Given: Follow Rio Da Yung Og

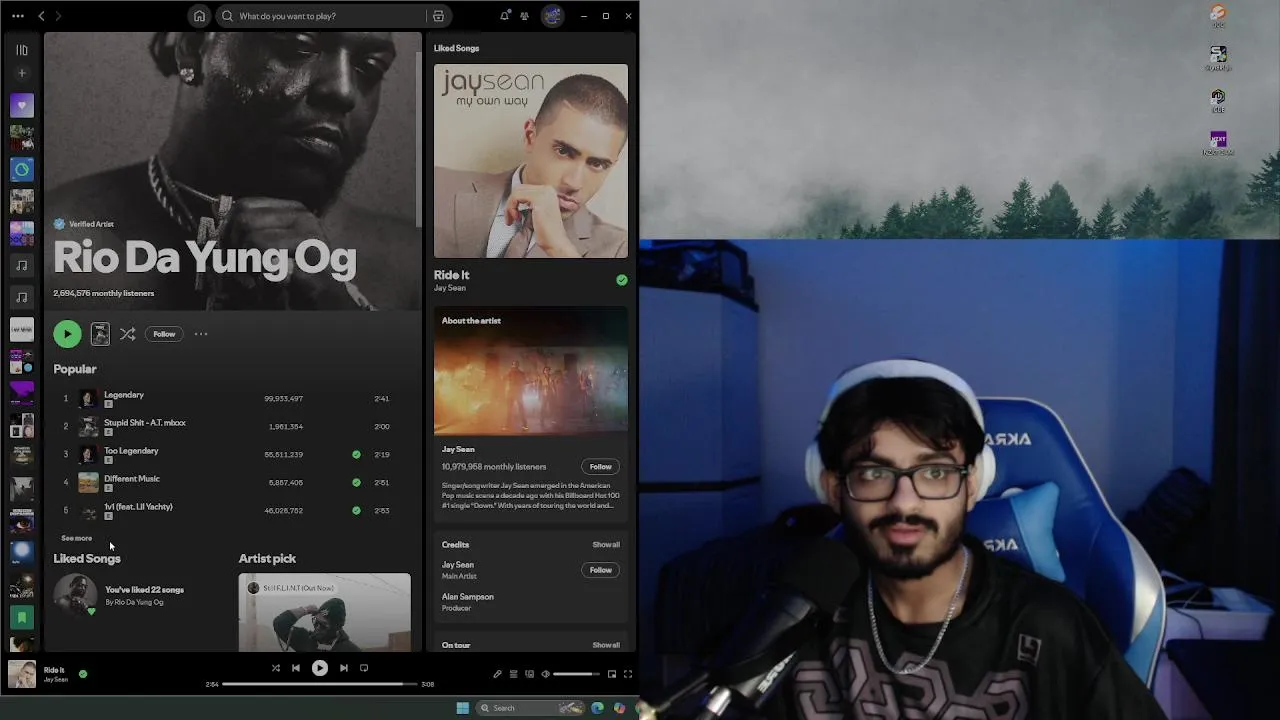Looking at the screenshot, I should click(164, 334).
